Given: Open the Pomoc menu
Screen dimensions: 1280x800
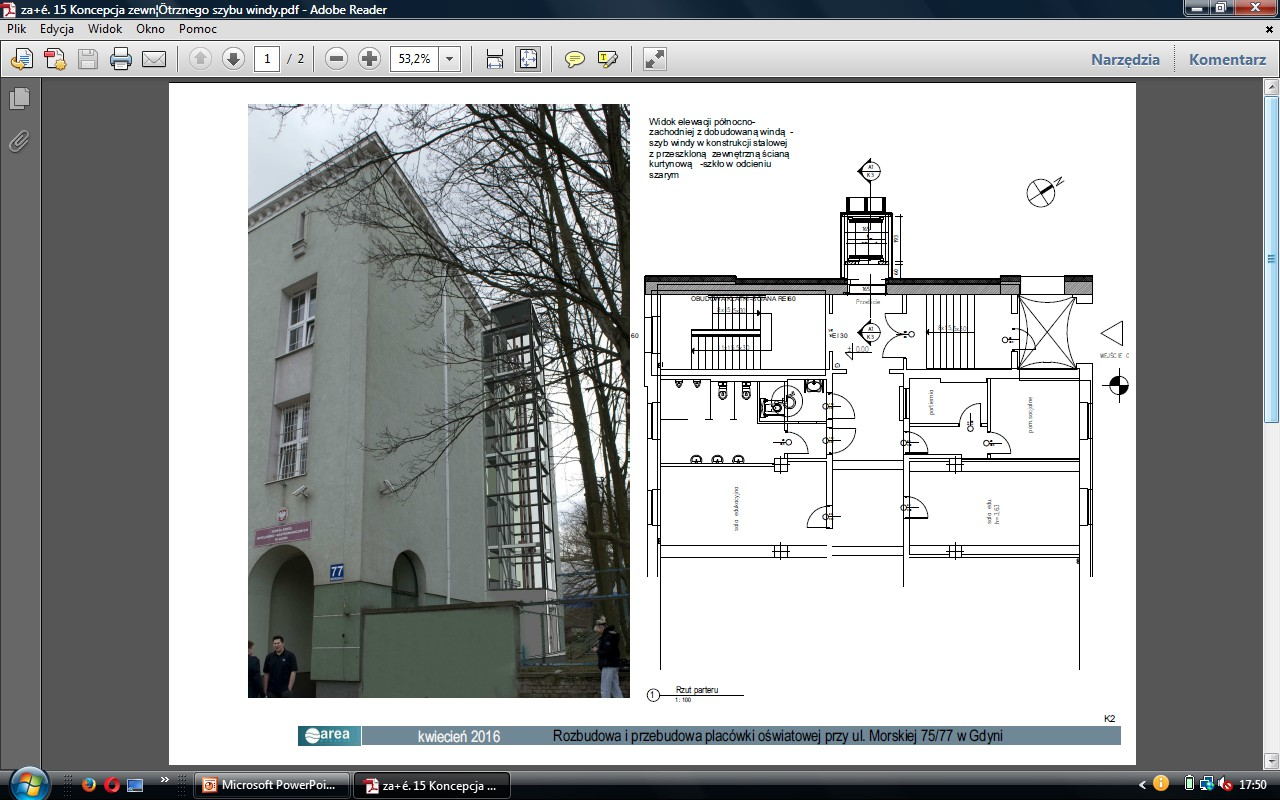Looking at the screenshot, I should pos(198,29).
